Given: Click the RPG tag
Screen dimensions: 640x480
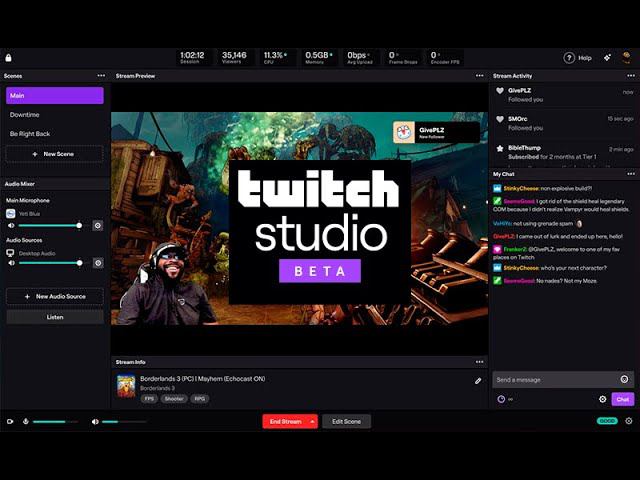Looking at the screenshot, I should [x=200, y=398].
